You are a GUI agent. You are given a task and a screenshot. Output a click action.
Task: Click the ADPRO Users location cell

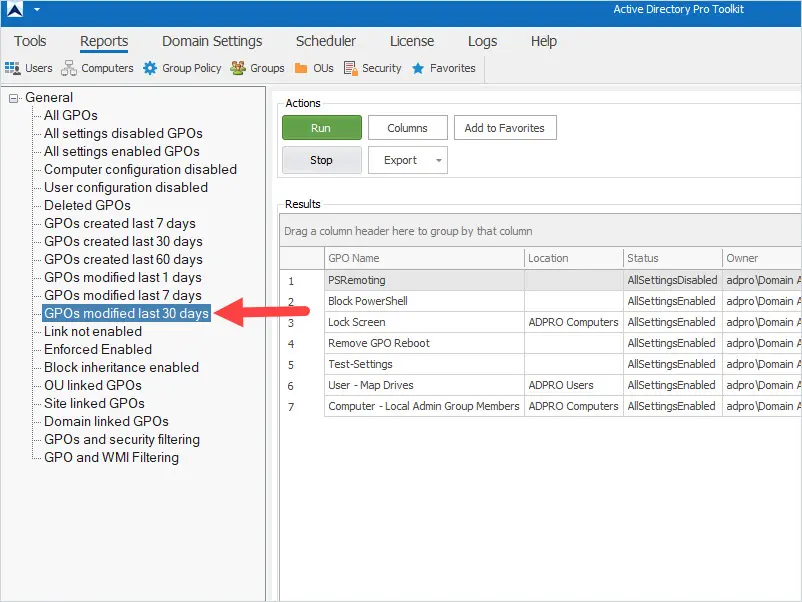click(574, 385)
